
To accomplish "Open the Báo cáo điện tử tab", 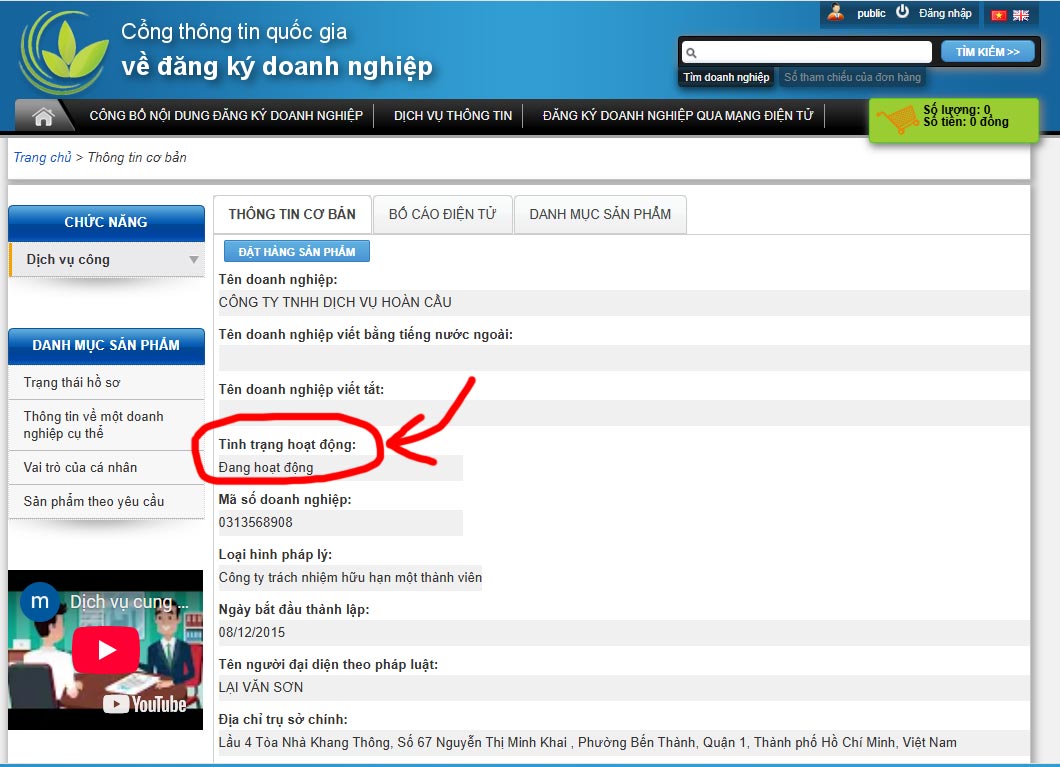I will pyautogui.click(x=442, y=214).
